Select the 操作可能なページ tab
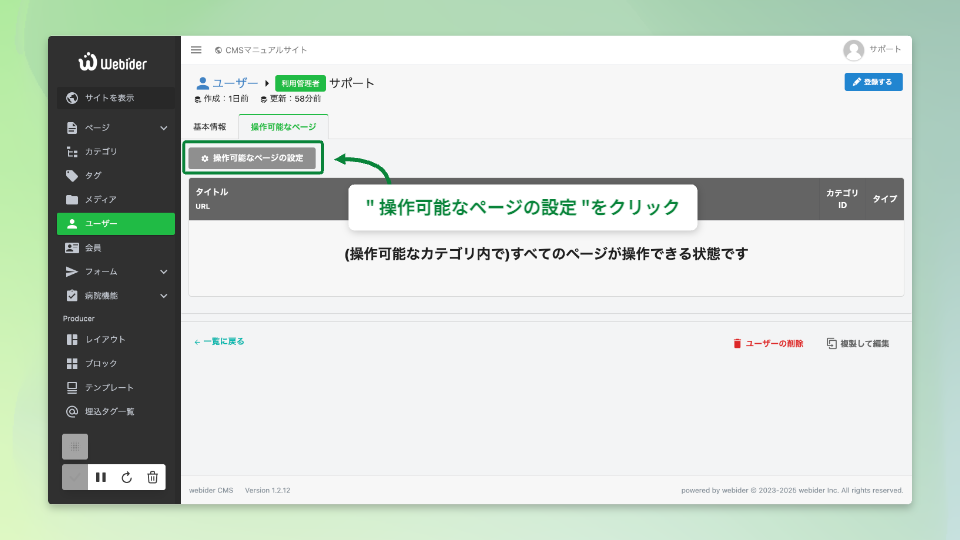The height and width of the screenshot is (540, 960). click(x=283, y=127)
